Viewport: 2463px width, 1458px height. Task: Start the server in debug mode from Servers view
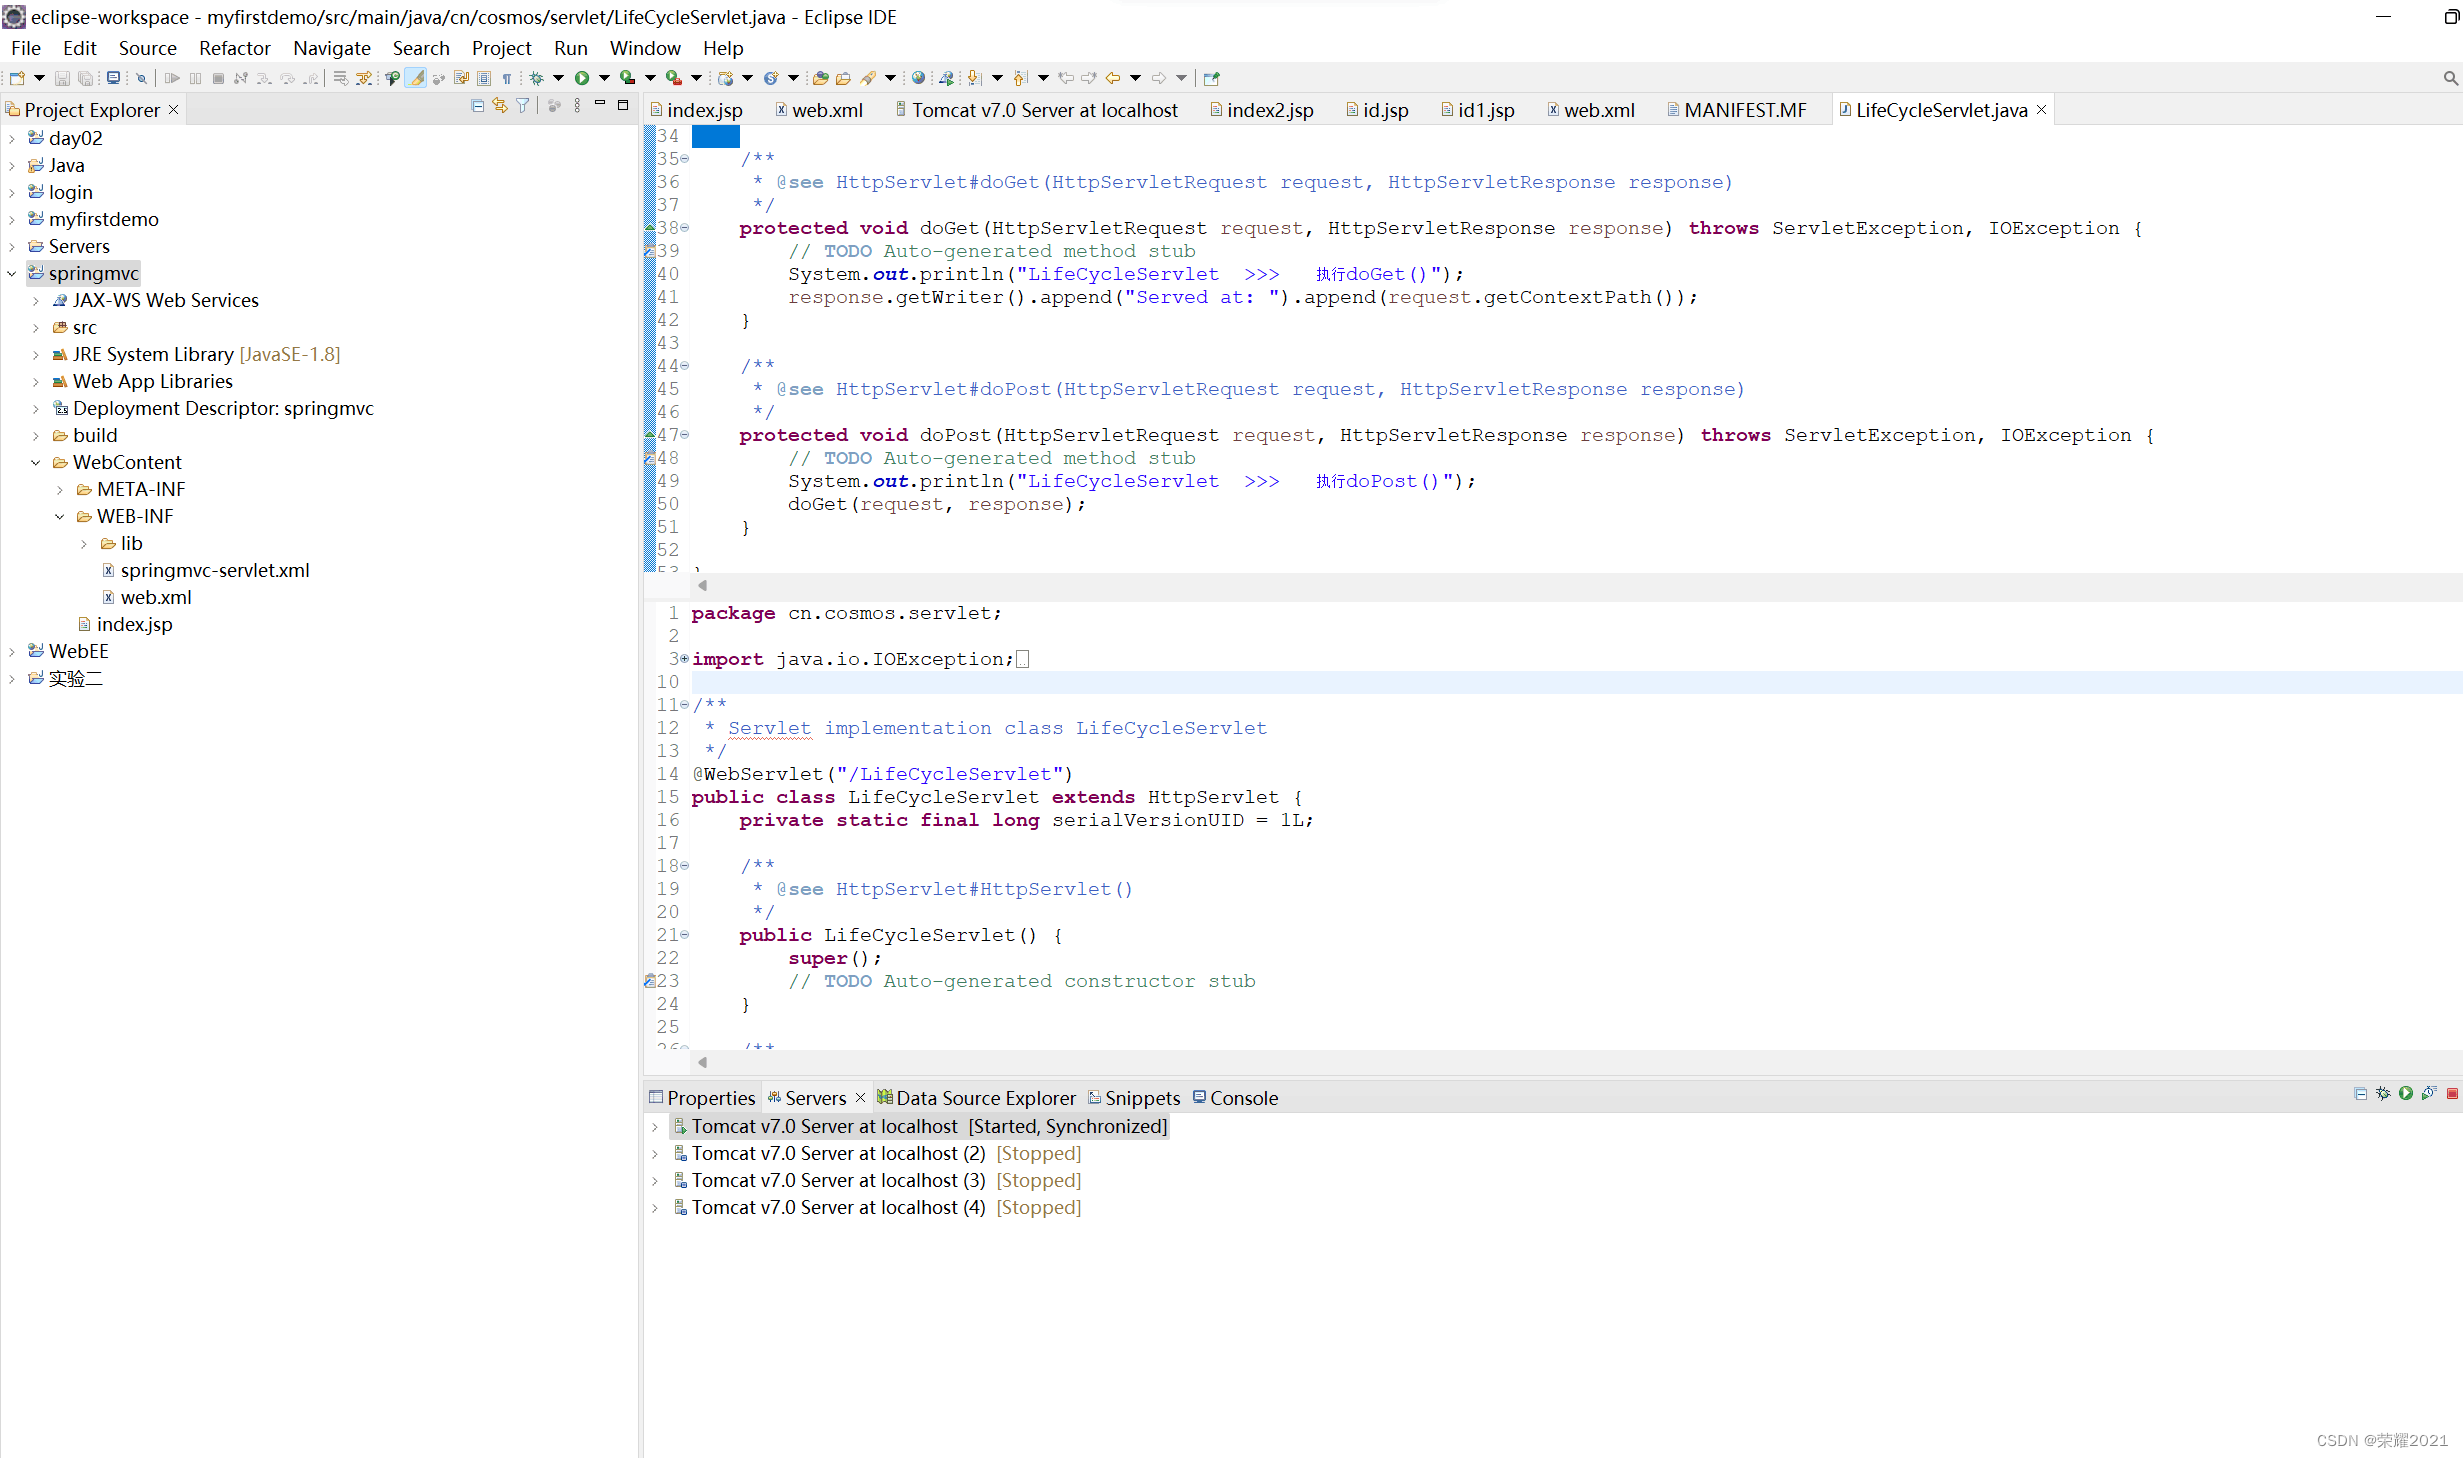(x=2383, y=1094)
